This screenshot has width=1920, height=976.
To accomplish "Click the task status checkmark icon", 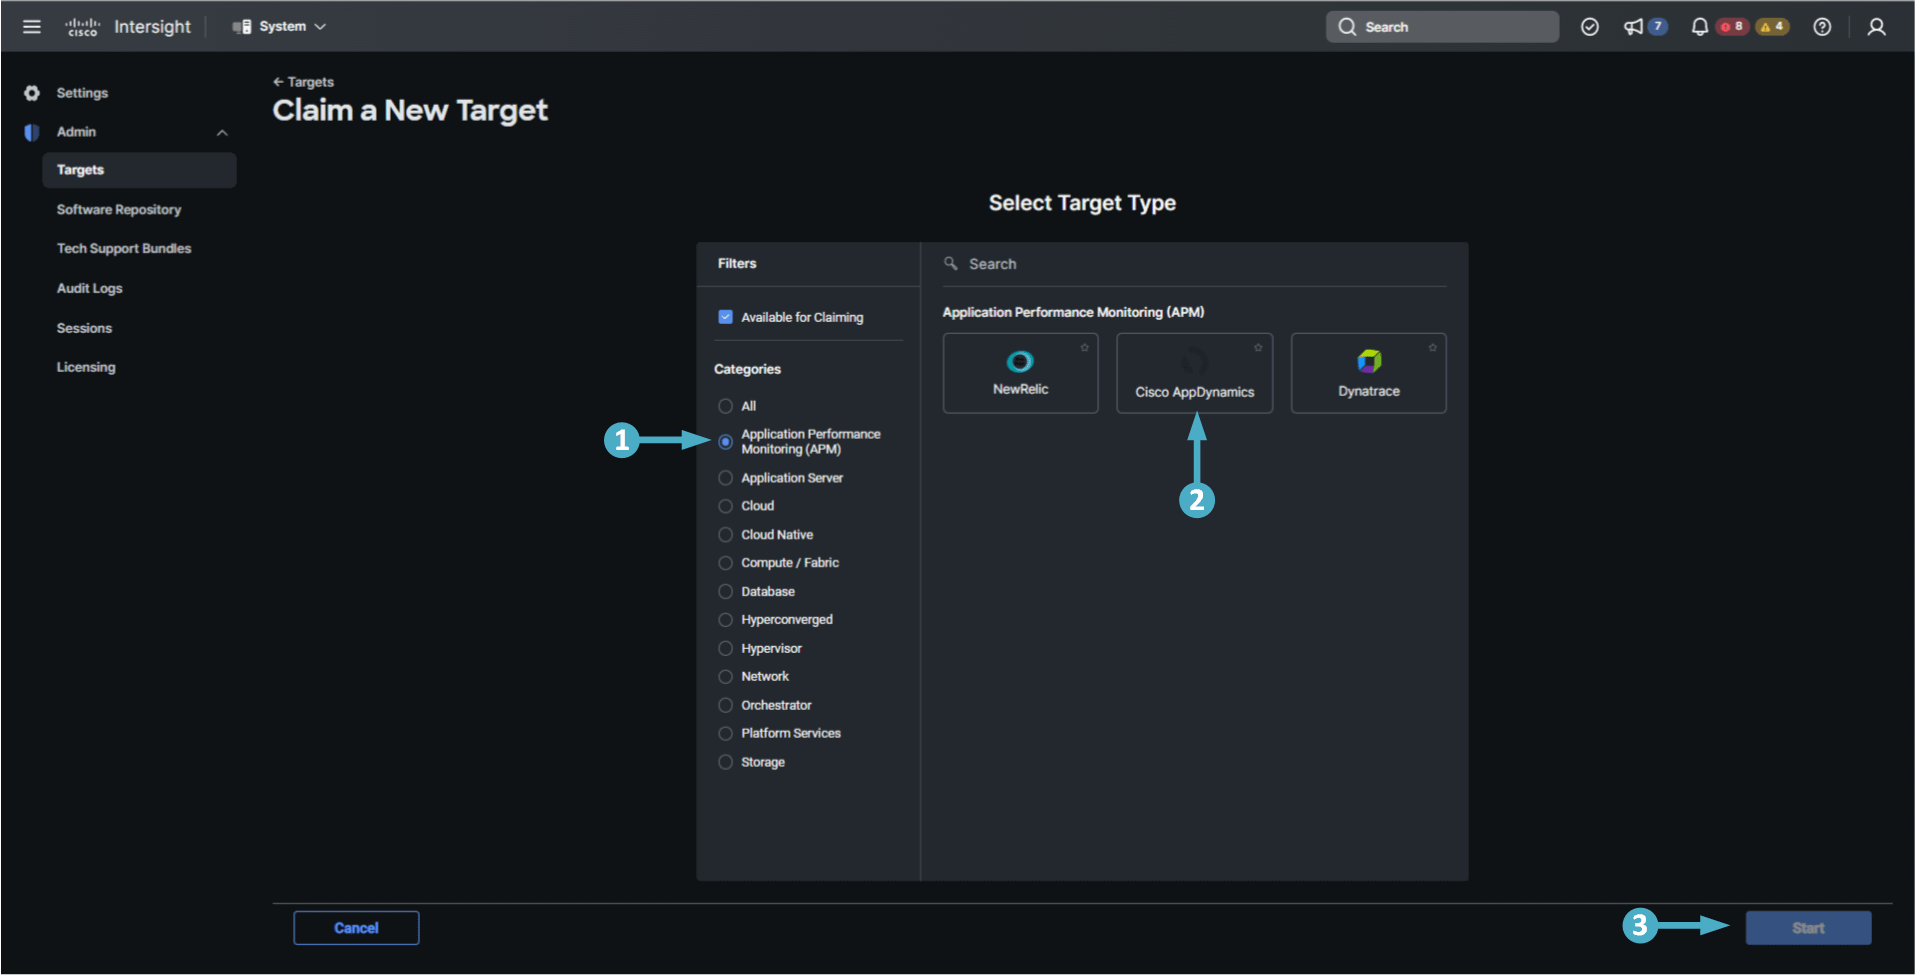I will coord(1589,27).
